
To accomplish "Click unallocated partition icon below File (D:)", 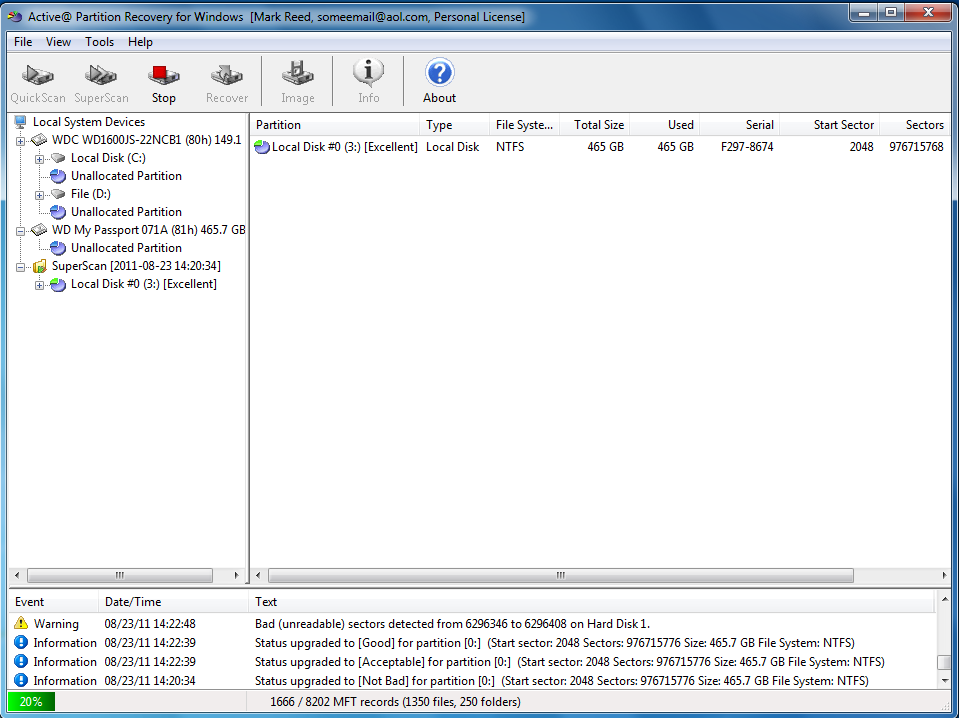I will [x=58, y=212].
